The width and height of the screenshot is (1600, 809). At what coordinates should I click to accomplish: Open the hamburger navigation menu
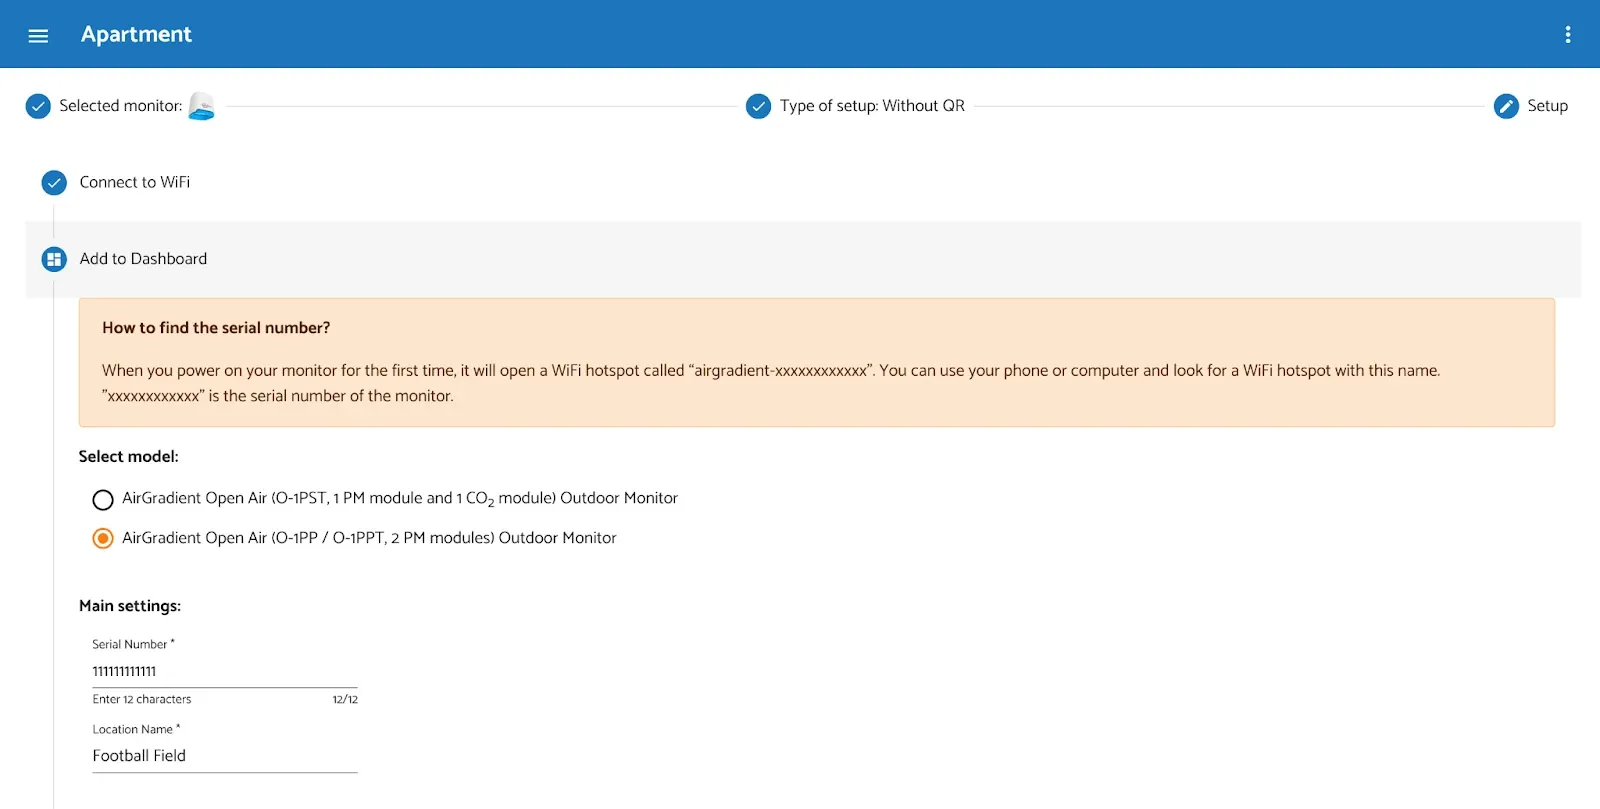coord(37,34)
